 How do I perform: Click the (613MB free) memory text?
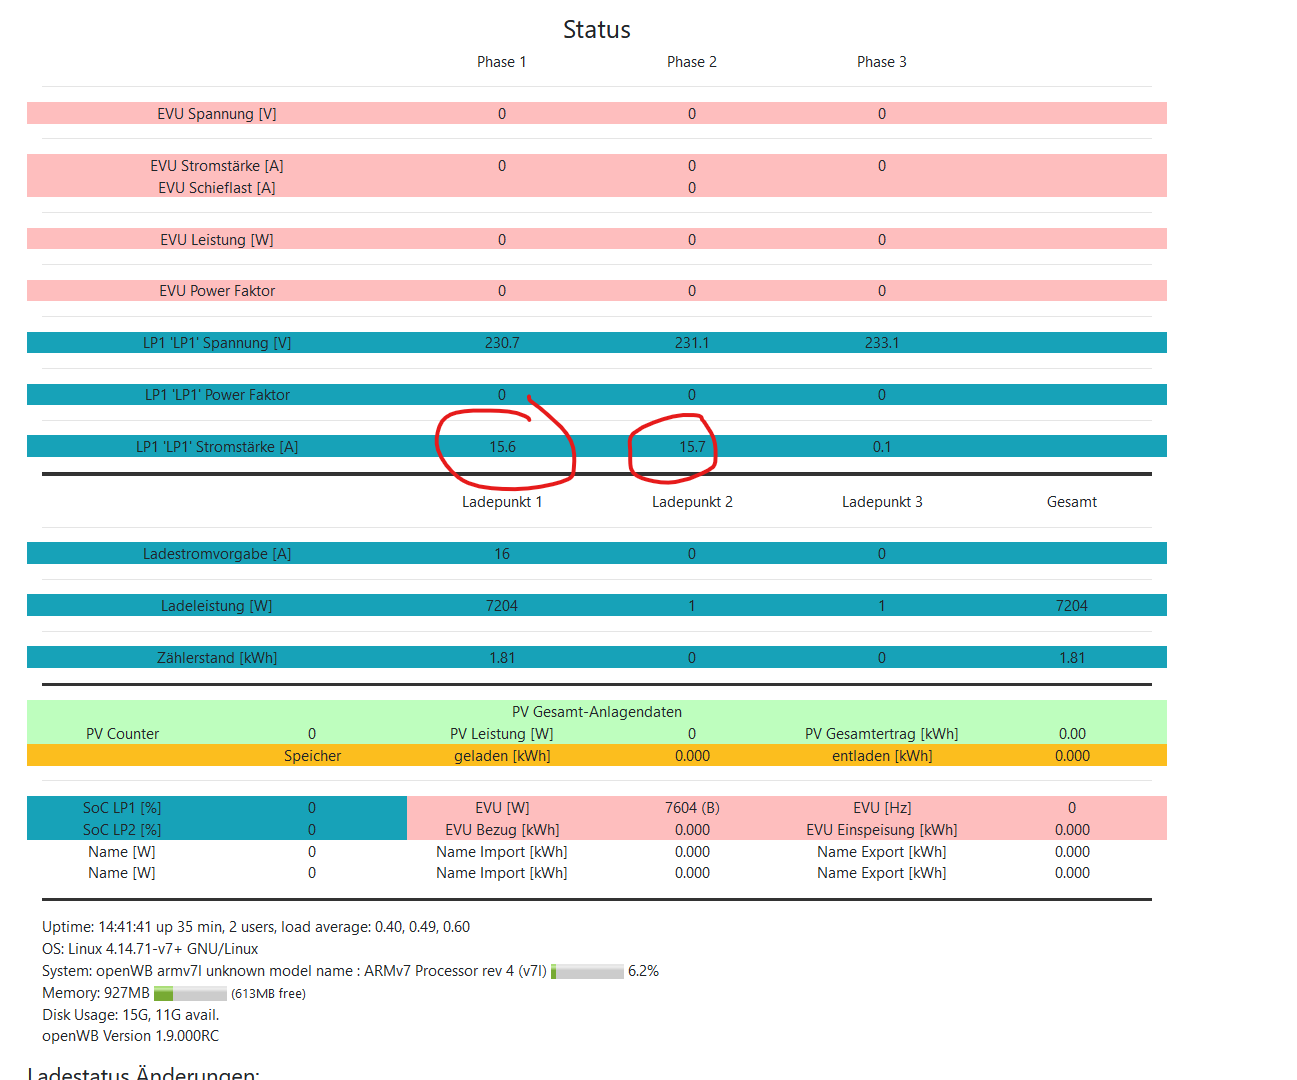pyautogui.click(x=268, y=994)
